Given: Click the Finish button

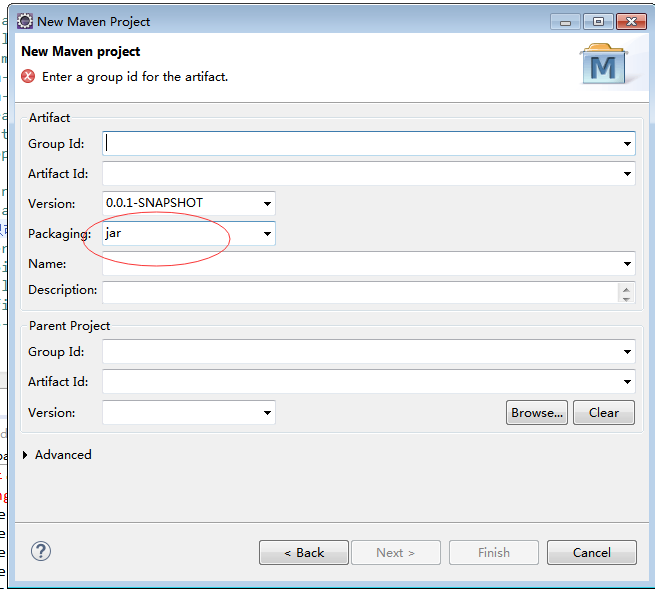Looking at the screenshot, I should [494, 553].
